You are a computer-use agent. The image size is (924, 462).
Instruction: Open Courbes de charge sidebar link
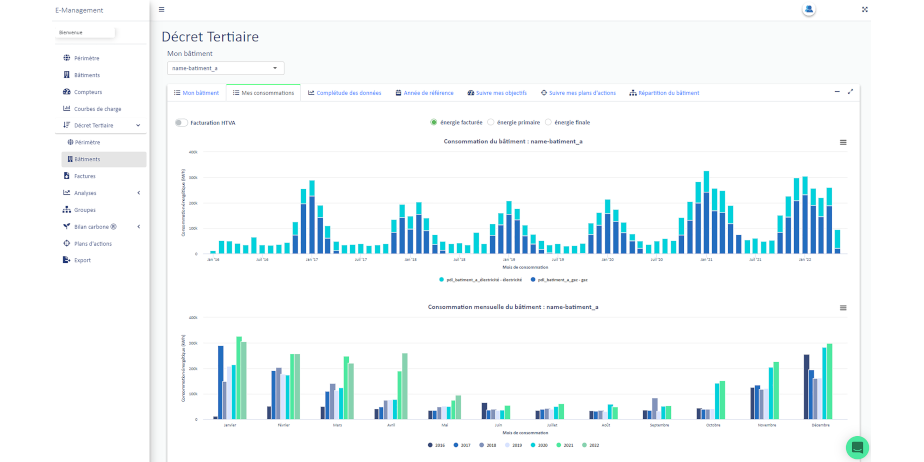97,109
